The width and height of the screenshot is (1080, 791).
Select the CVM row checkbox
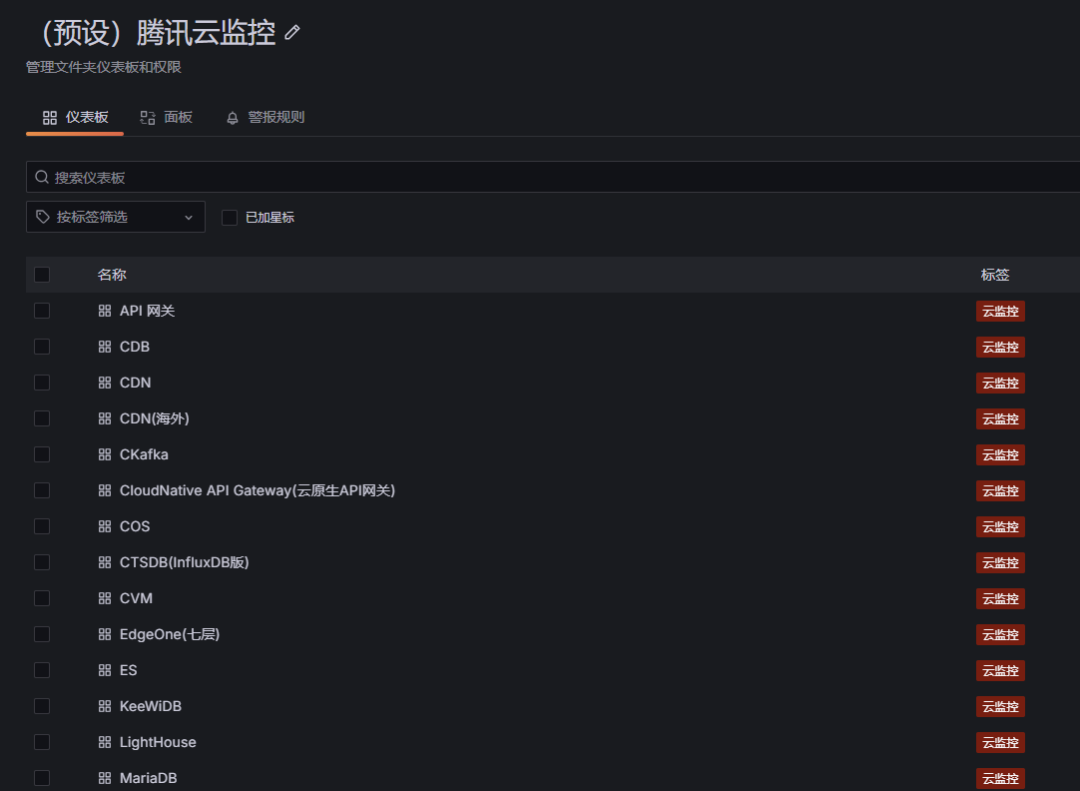coord(42,598)
